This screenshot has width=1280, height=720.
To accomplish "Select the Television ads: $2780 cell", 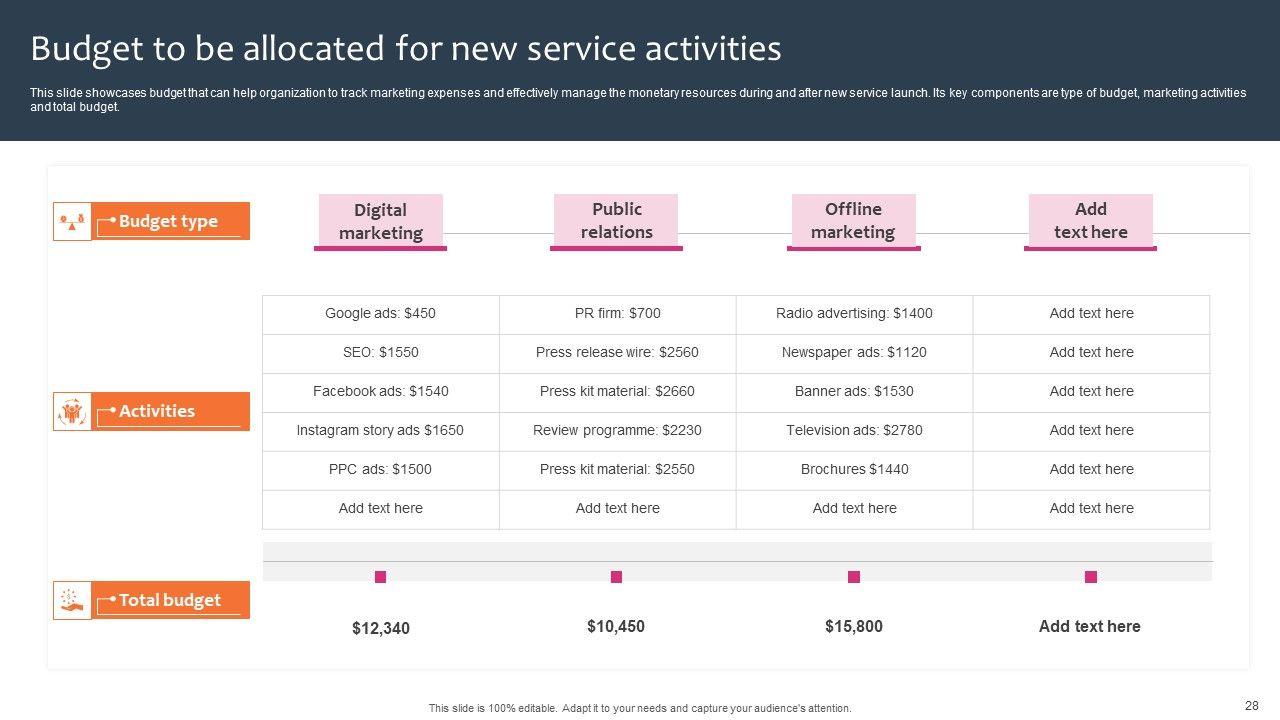I will click(x=854, y=431).
